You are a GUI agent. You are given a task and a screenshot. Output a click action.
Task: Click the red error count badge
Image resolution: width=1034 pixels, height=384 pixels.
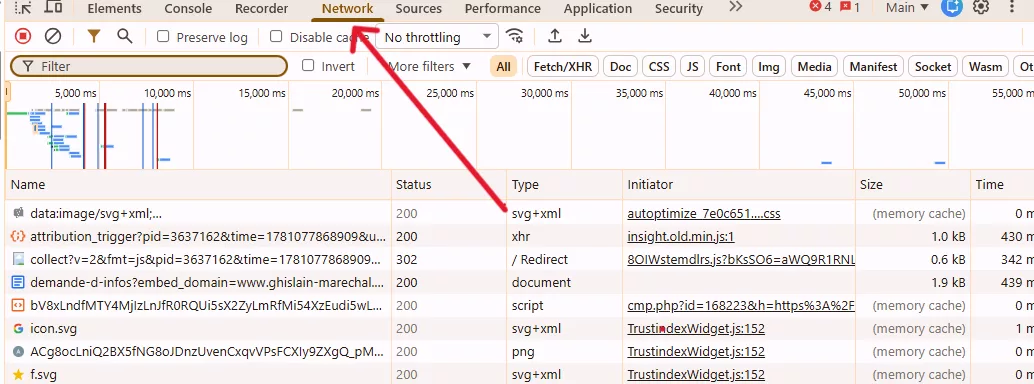pyautogui.click(x=820, y=8)
